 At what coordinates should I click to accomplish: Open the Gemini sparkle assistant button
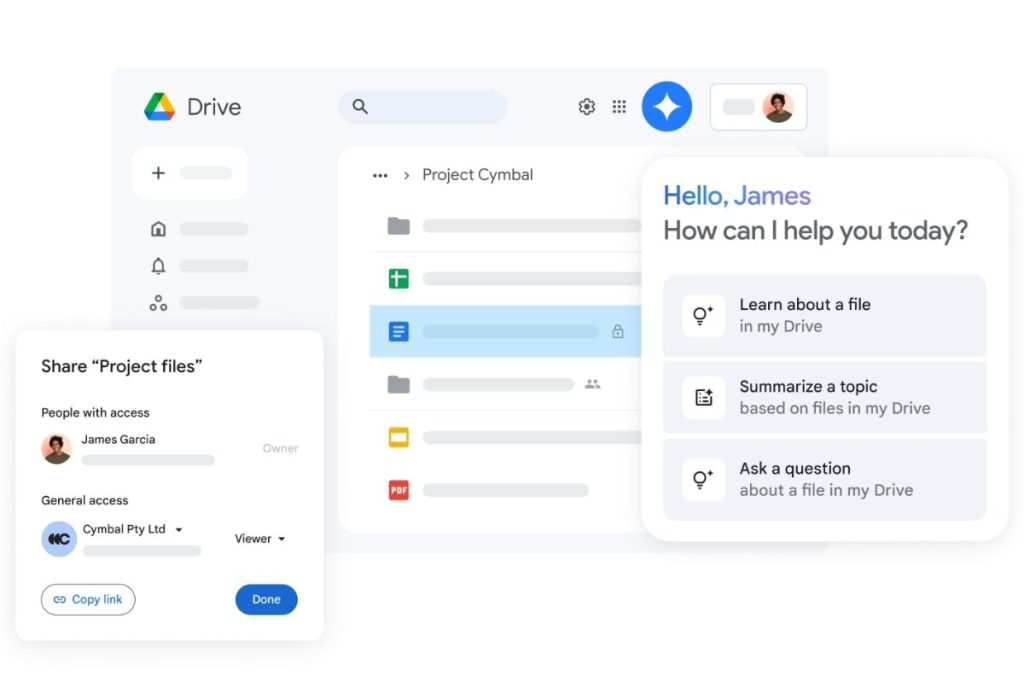click(667, 107)
